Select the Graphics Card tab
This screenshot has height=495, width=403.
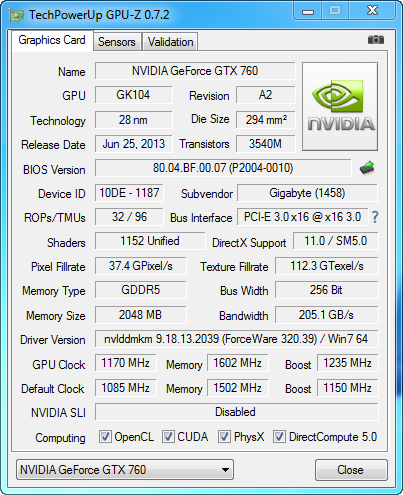click(52, 40)
